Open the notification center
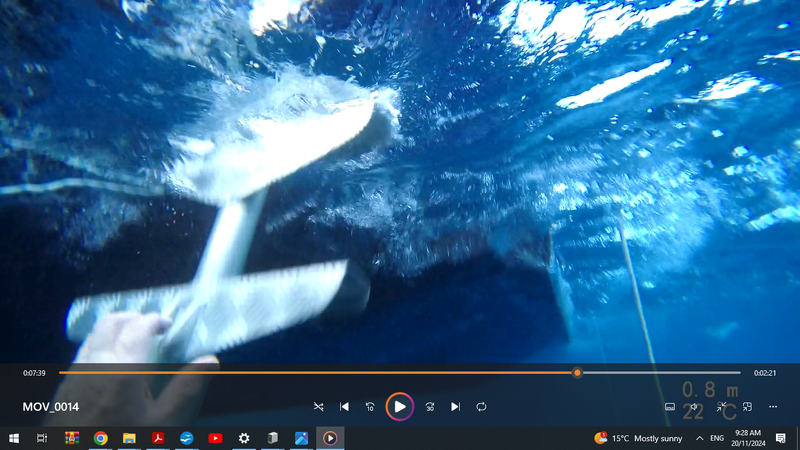Image resolution: width=800 pixels, height=450 pixels. coord(781,438)
